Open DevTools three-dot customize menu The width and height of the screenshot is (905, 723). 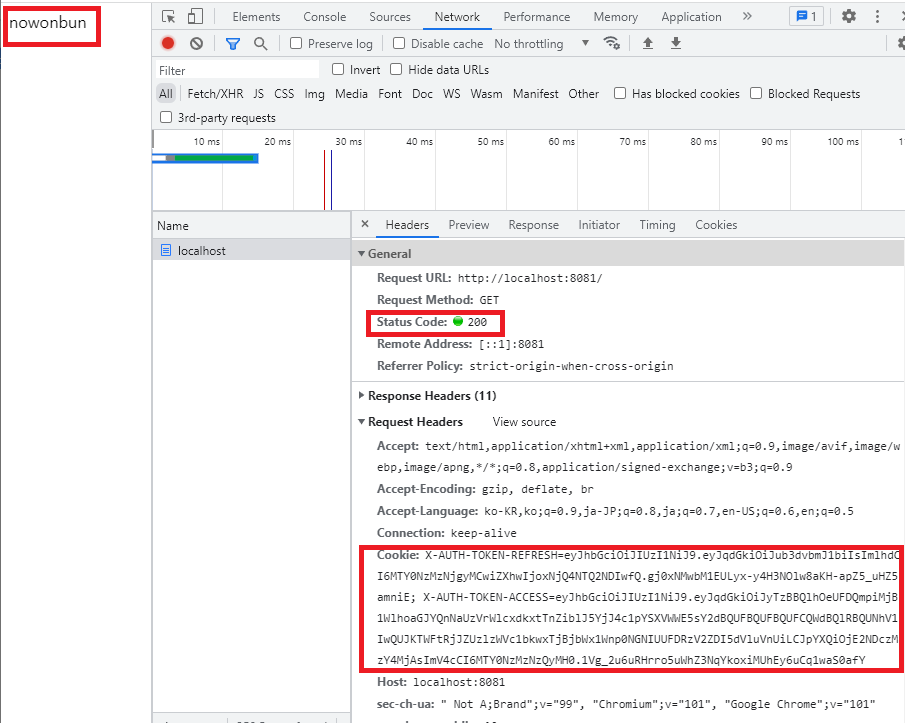tap(877, 16)
